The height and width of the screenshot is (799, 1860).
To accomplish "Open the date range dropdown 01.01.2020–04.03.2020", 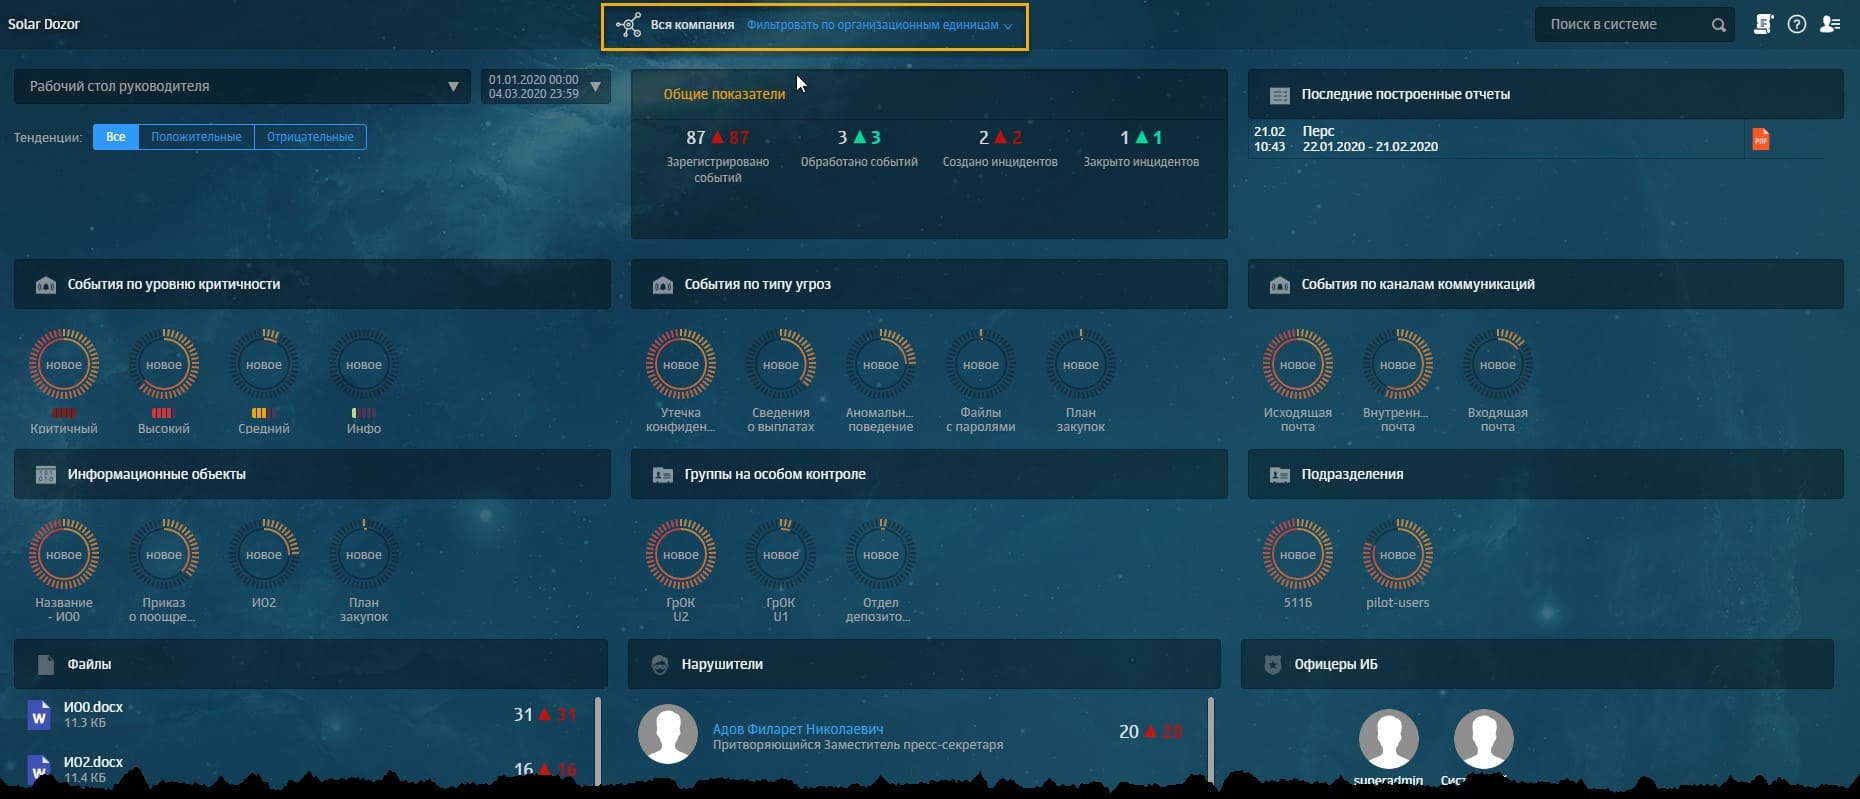I will point(545,86).
